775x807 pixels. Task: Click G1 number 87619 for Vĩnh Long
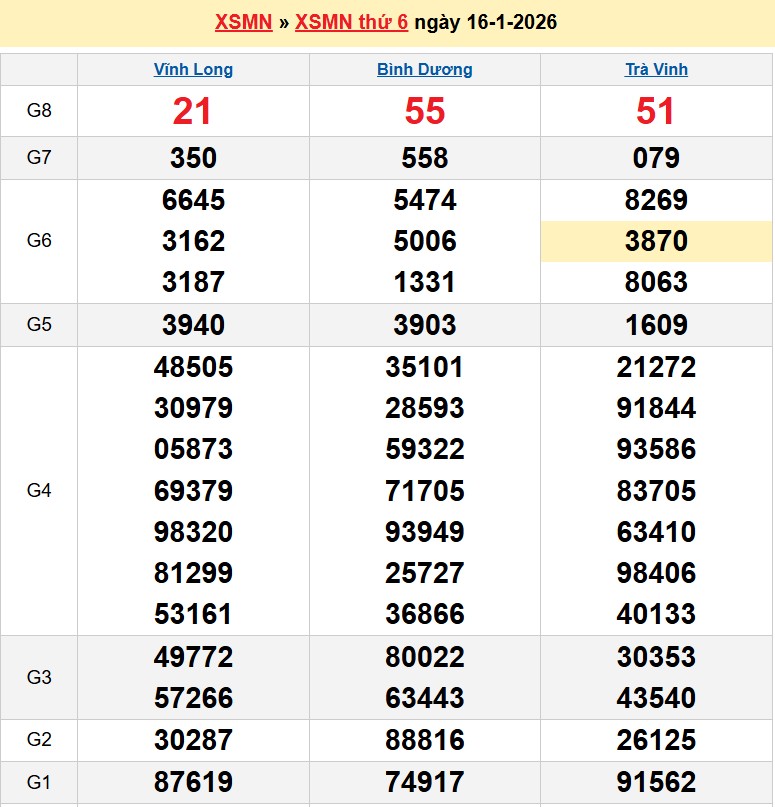pos(193,782)
